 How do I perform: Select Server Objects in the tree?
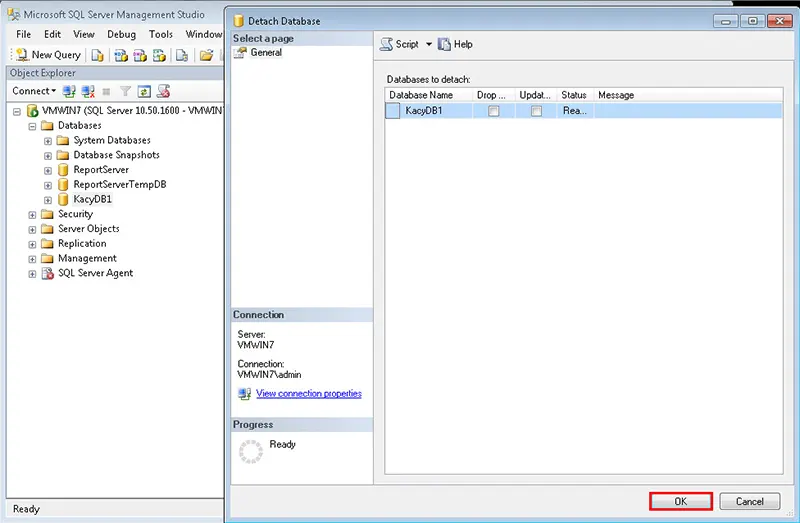coord(89,229)
